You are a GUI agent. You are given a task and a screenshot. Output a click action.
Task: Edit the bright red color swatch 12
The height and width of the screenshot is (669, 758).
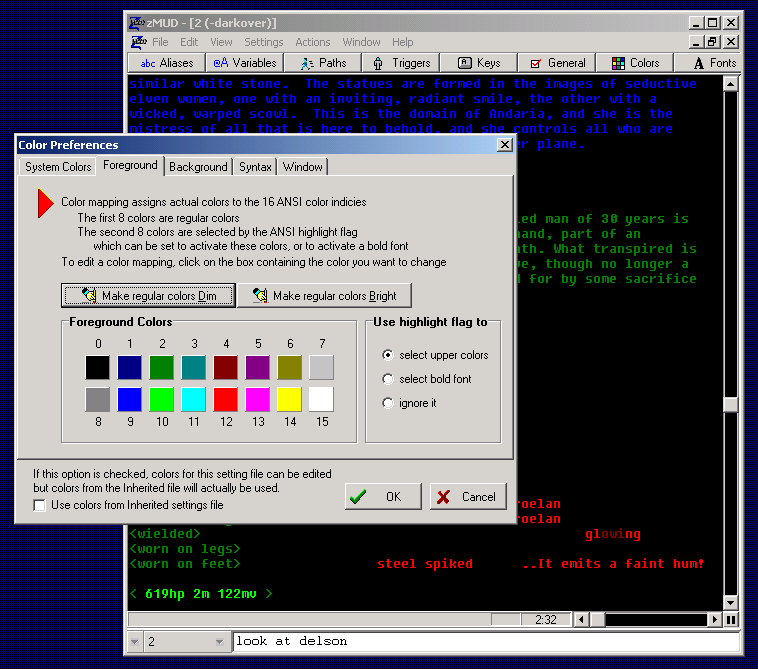225,399
